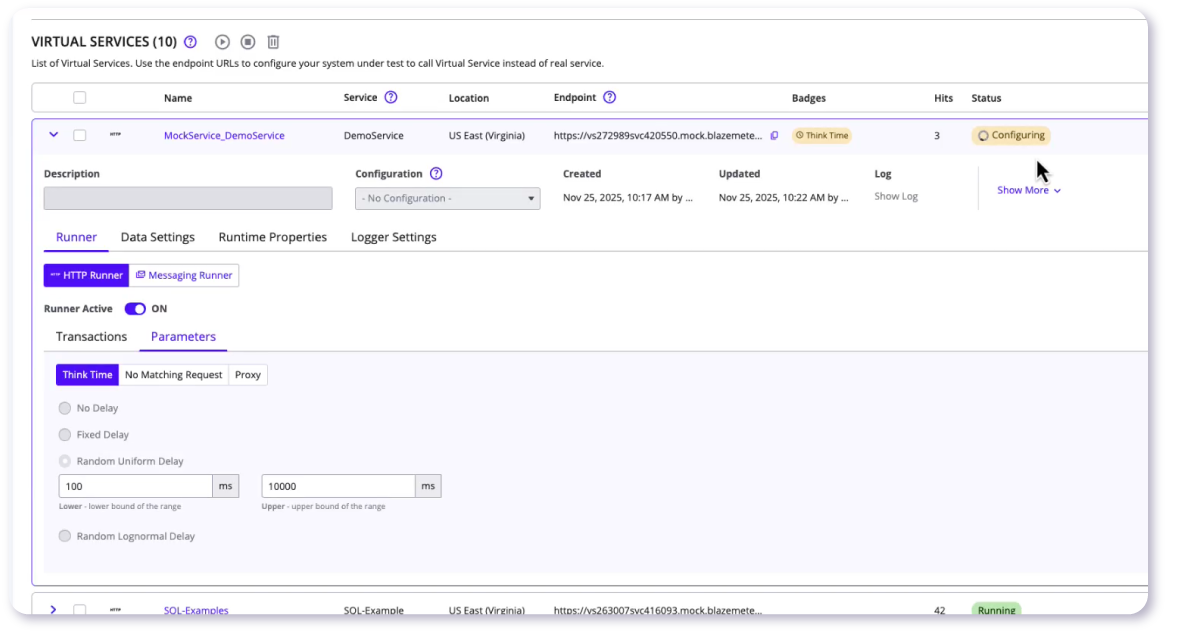Click help icon beside Virtual Services title
Image resolution: width=1192 pixels, height=634 pixels.
coord(191,42)
